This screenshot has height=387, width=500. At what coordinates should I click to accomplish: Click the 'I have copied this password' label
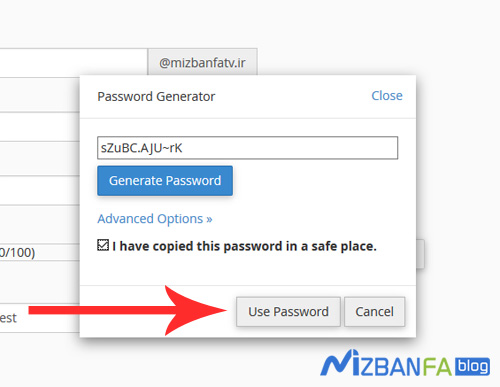[x=244, y=246]
